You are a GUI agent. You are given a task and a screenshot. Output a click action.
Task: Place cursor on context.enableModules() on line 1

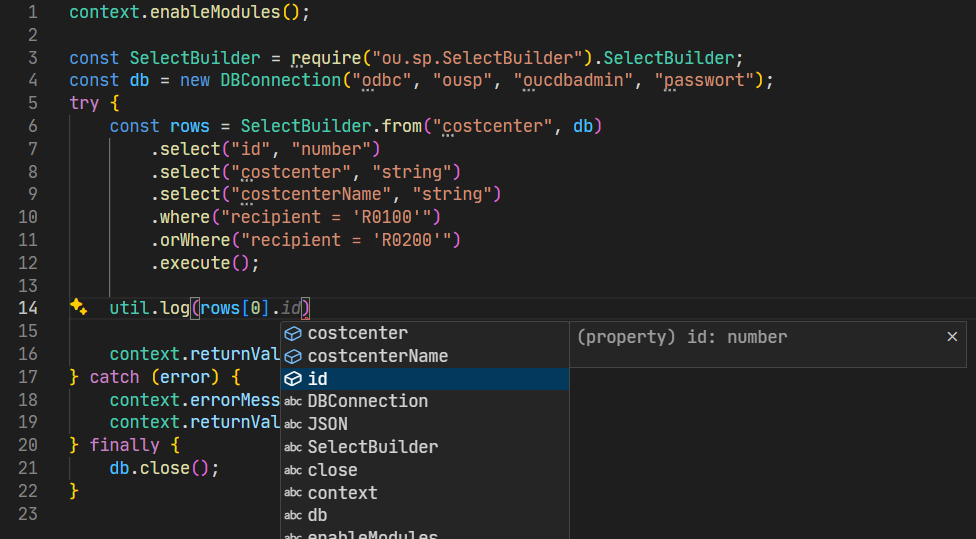[189, 12]
